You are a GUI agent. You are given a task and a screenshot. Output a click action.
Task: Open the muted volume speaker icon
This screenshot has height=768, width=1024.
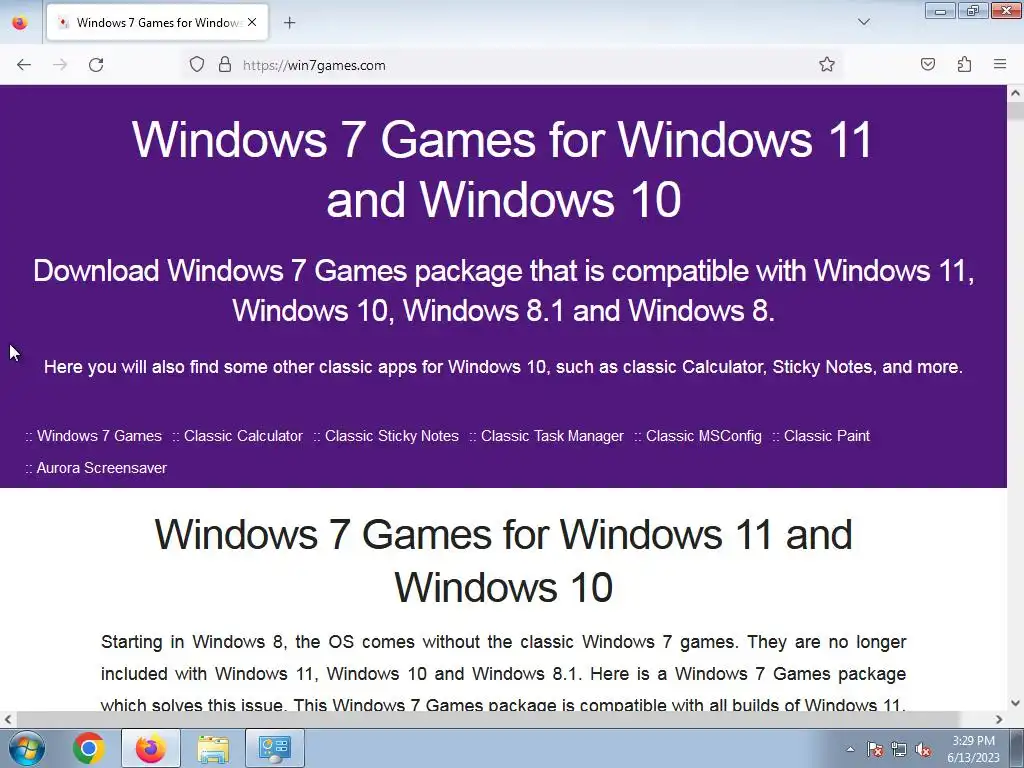(x=923, y=749)
